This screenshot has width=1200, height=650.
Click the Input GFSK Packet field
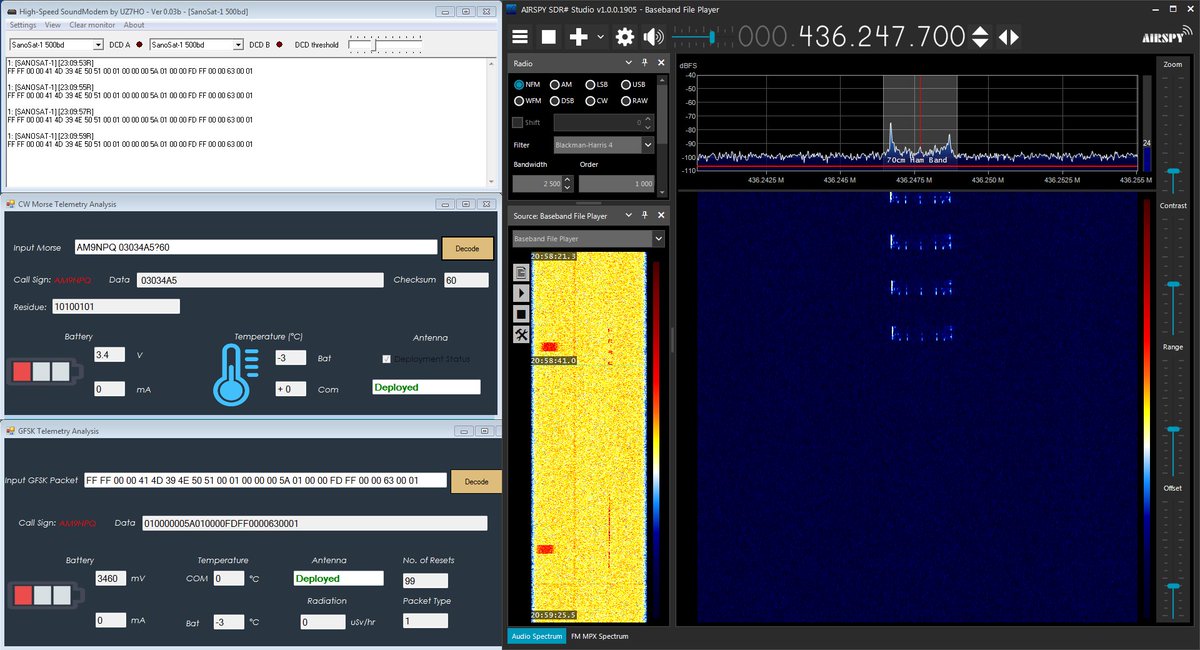point(265,480)
